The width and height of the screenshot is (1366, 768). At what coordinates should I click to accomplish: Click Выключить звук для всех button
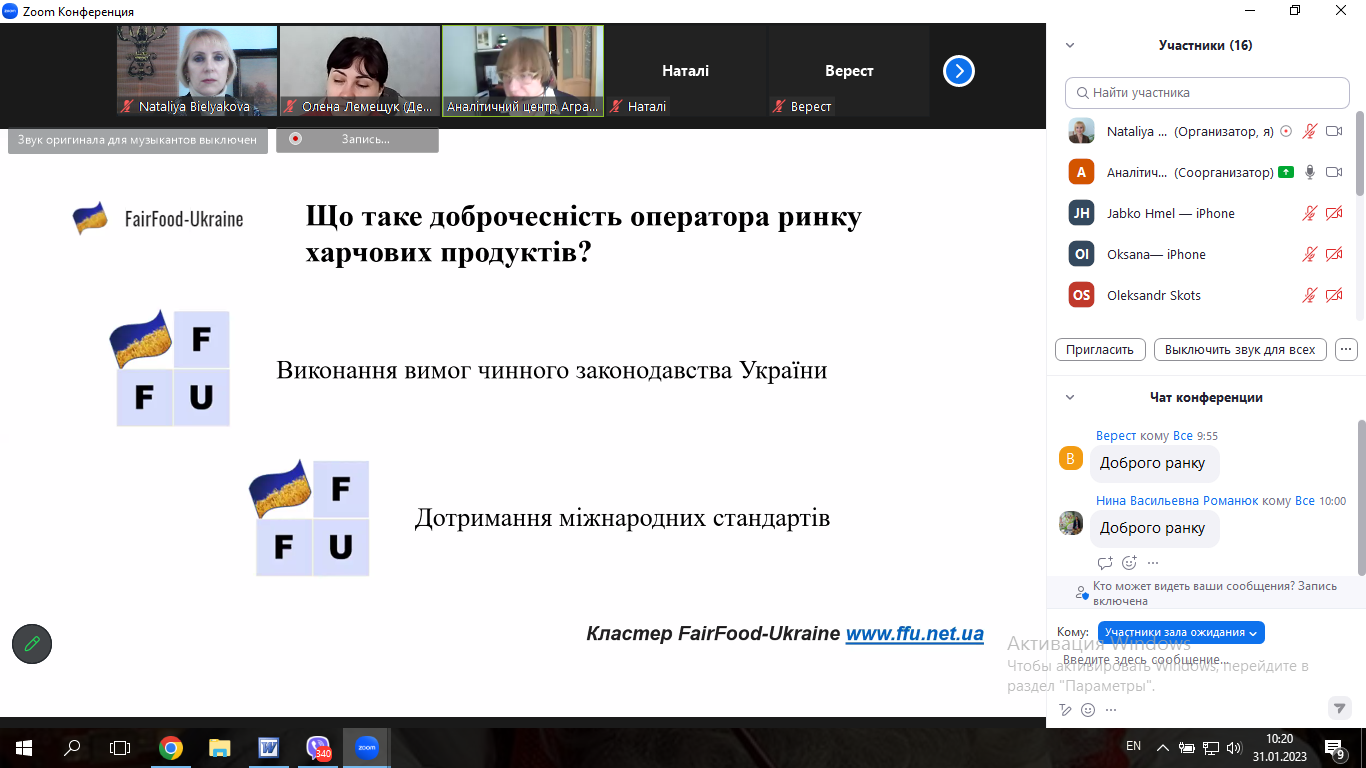tap(1240, 349)
